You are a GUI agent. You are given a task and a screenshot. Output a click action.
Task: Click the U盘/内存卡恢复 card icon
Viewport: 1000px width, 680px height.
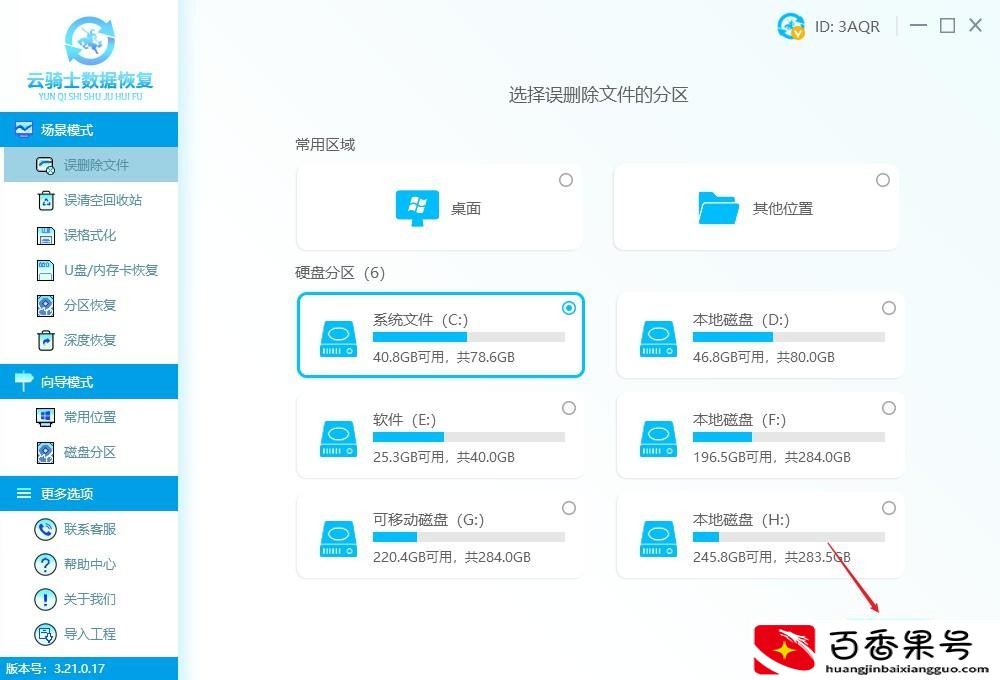[x=45, y=270]
